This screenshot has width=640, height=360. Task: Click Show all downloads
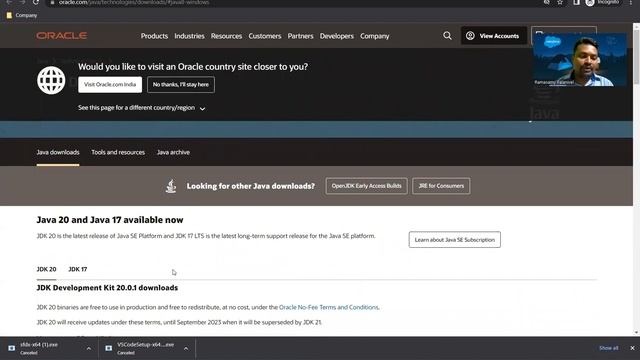click(609, 348)
